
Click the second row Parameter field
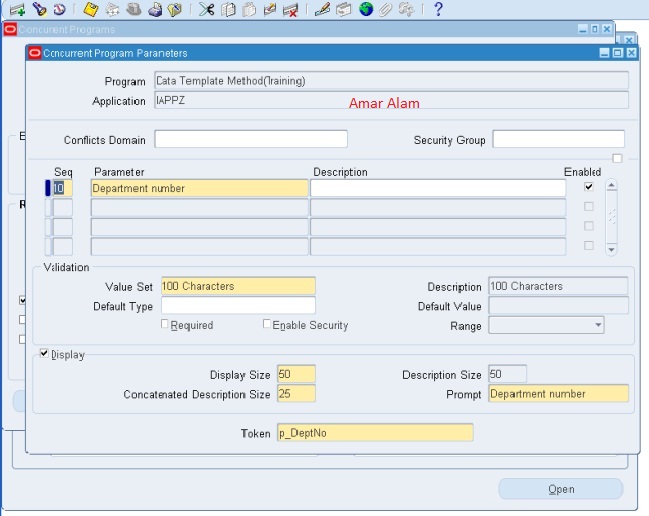tap(200, 208)
